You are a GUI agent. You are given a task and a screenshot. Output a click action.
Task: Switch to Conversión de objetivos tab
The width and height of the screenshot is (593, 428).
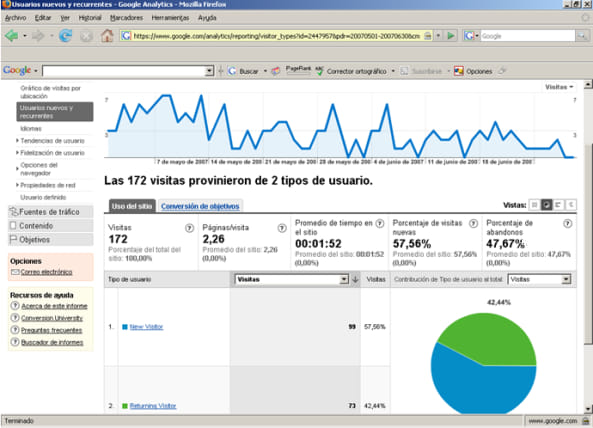click(200, 206)
